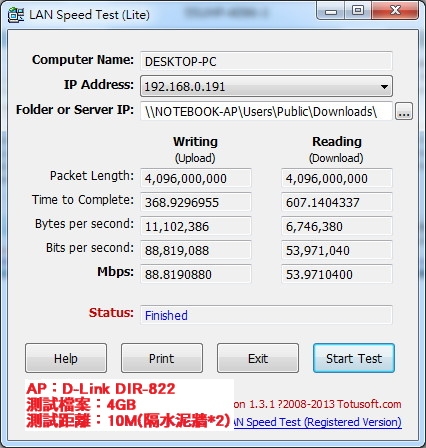Click the Status label
The image size is (426, 448).
coord(111,313)
